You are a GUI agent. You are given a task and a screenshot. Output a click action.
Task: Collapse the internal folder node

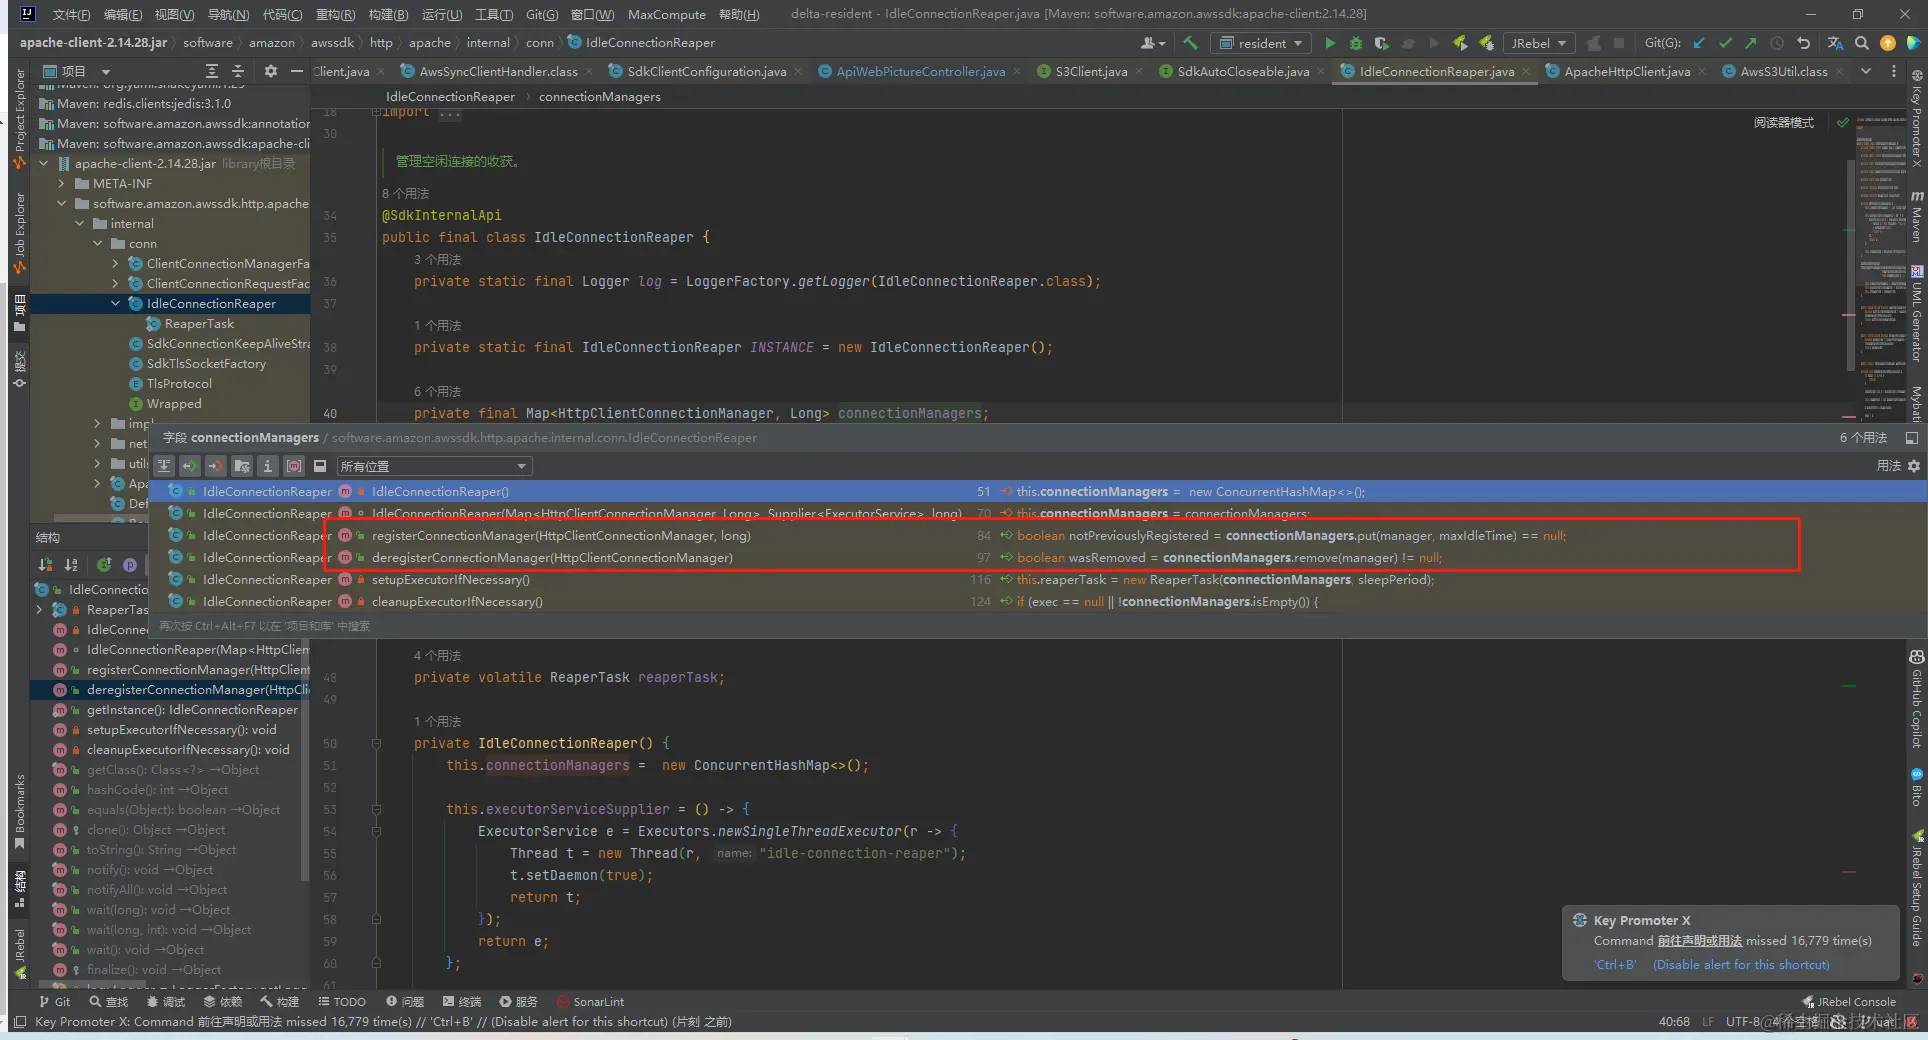pos(80,224)
